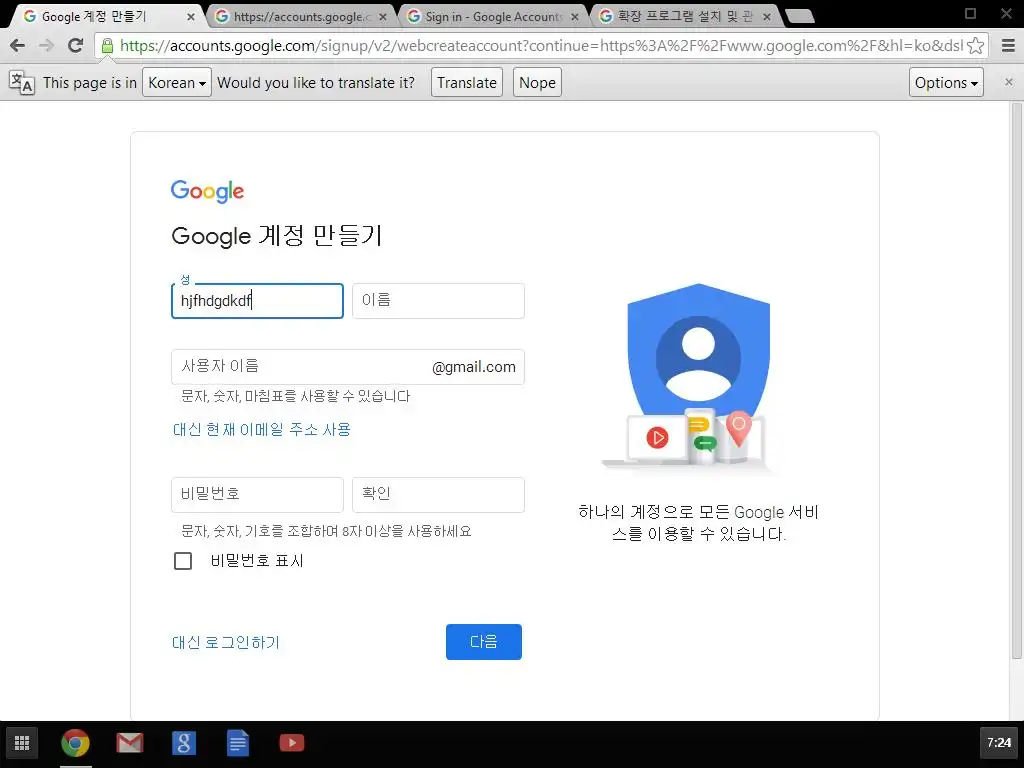Click the restore window button
The height and width of the screenshot is (768, 1024).
pos(970,14)
